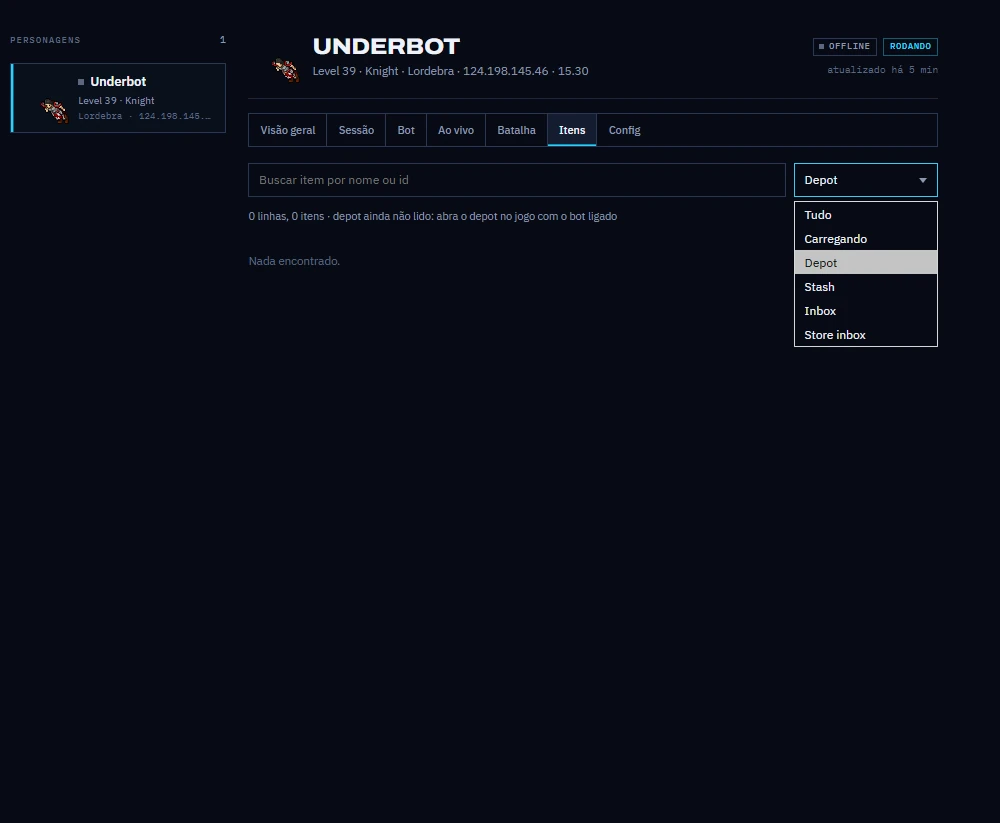The image size is (1000, 823).
Task: Choose 'Carregando' from the dropdown list
Action: 865,239
